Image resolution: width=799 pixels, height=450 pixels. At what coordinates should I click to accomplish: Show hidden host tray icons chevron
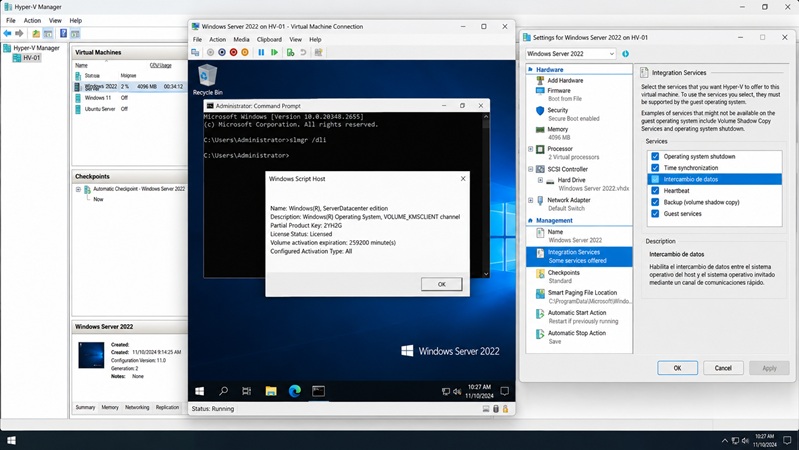tap(725, 440)
